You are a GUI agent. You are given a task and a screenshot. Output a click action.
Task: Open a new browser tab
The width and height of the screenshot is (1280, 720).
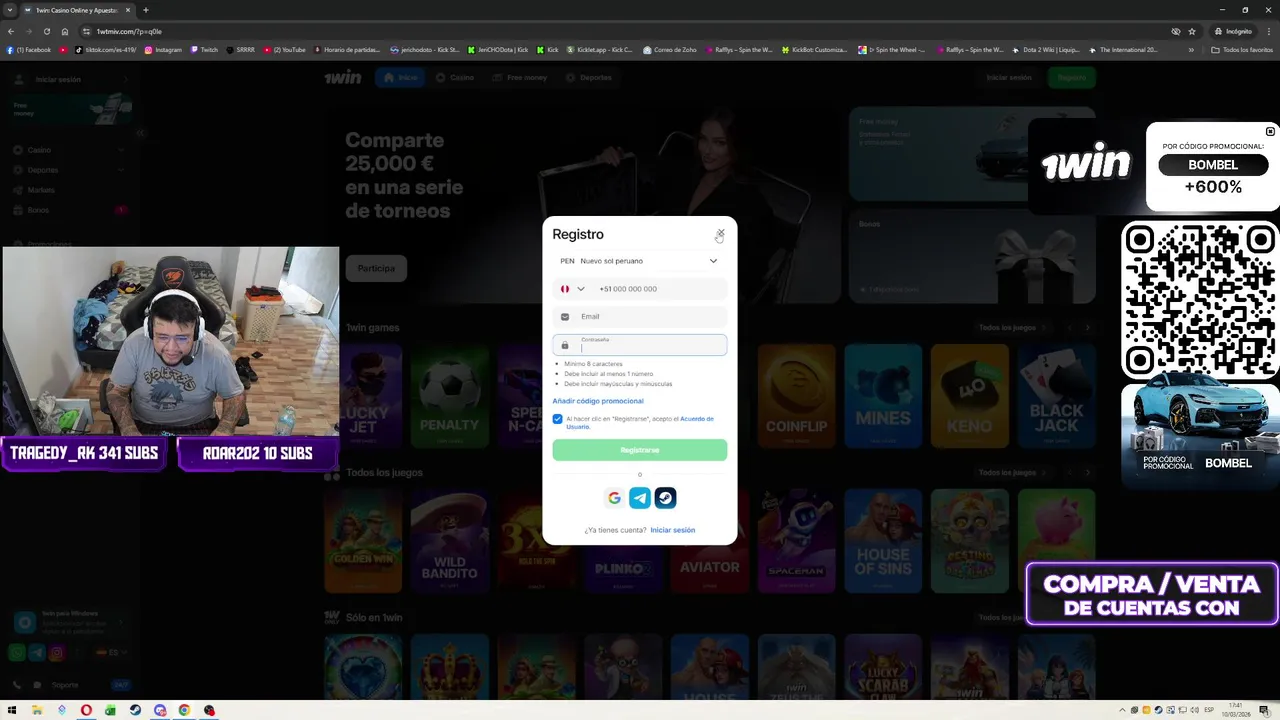point(146,10)
